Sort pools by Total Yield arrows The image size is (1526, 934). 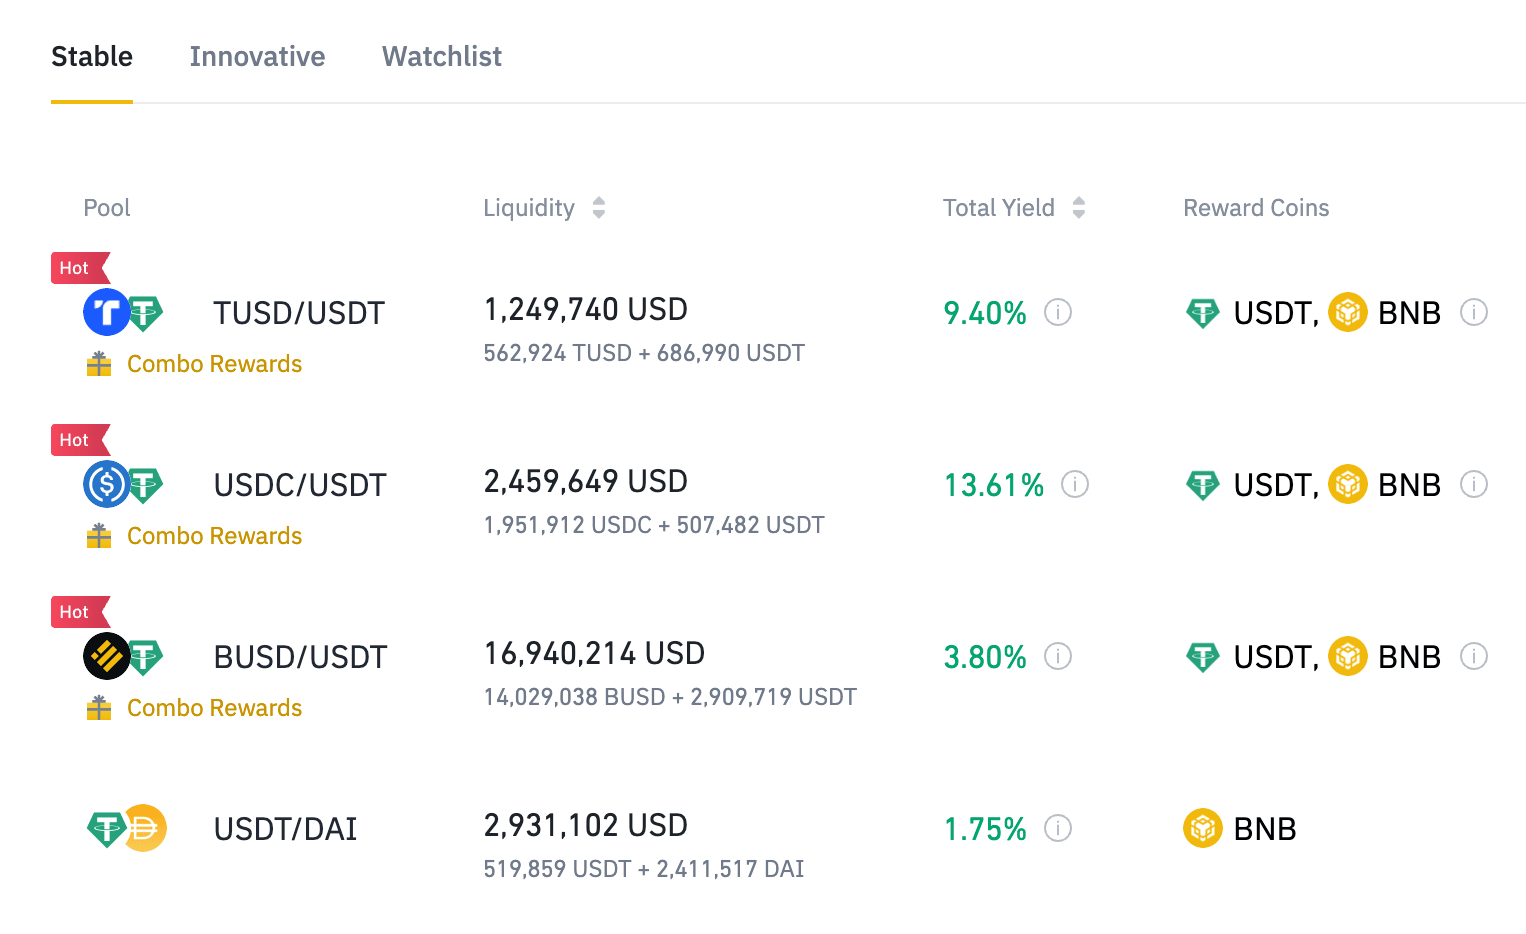(x=1078, y=208)
